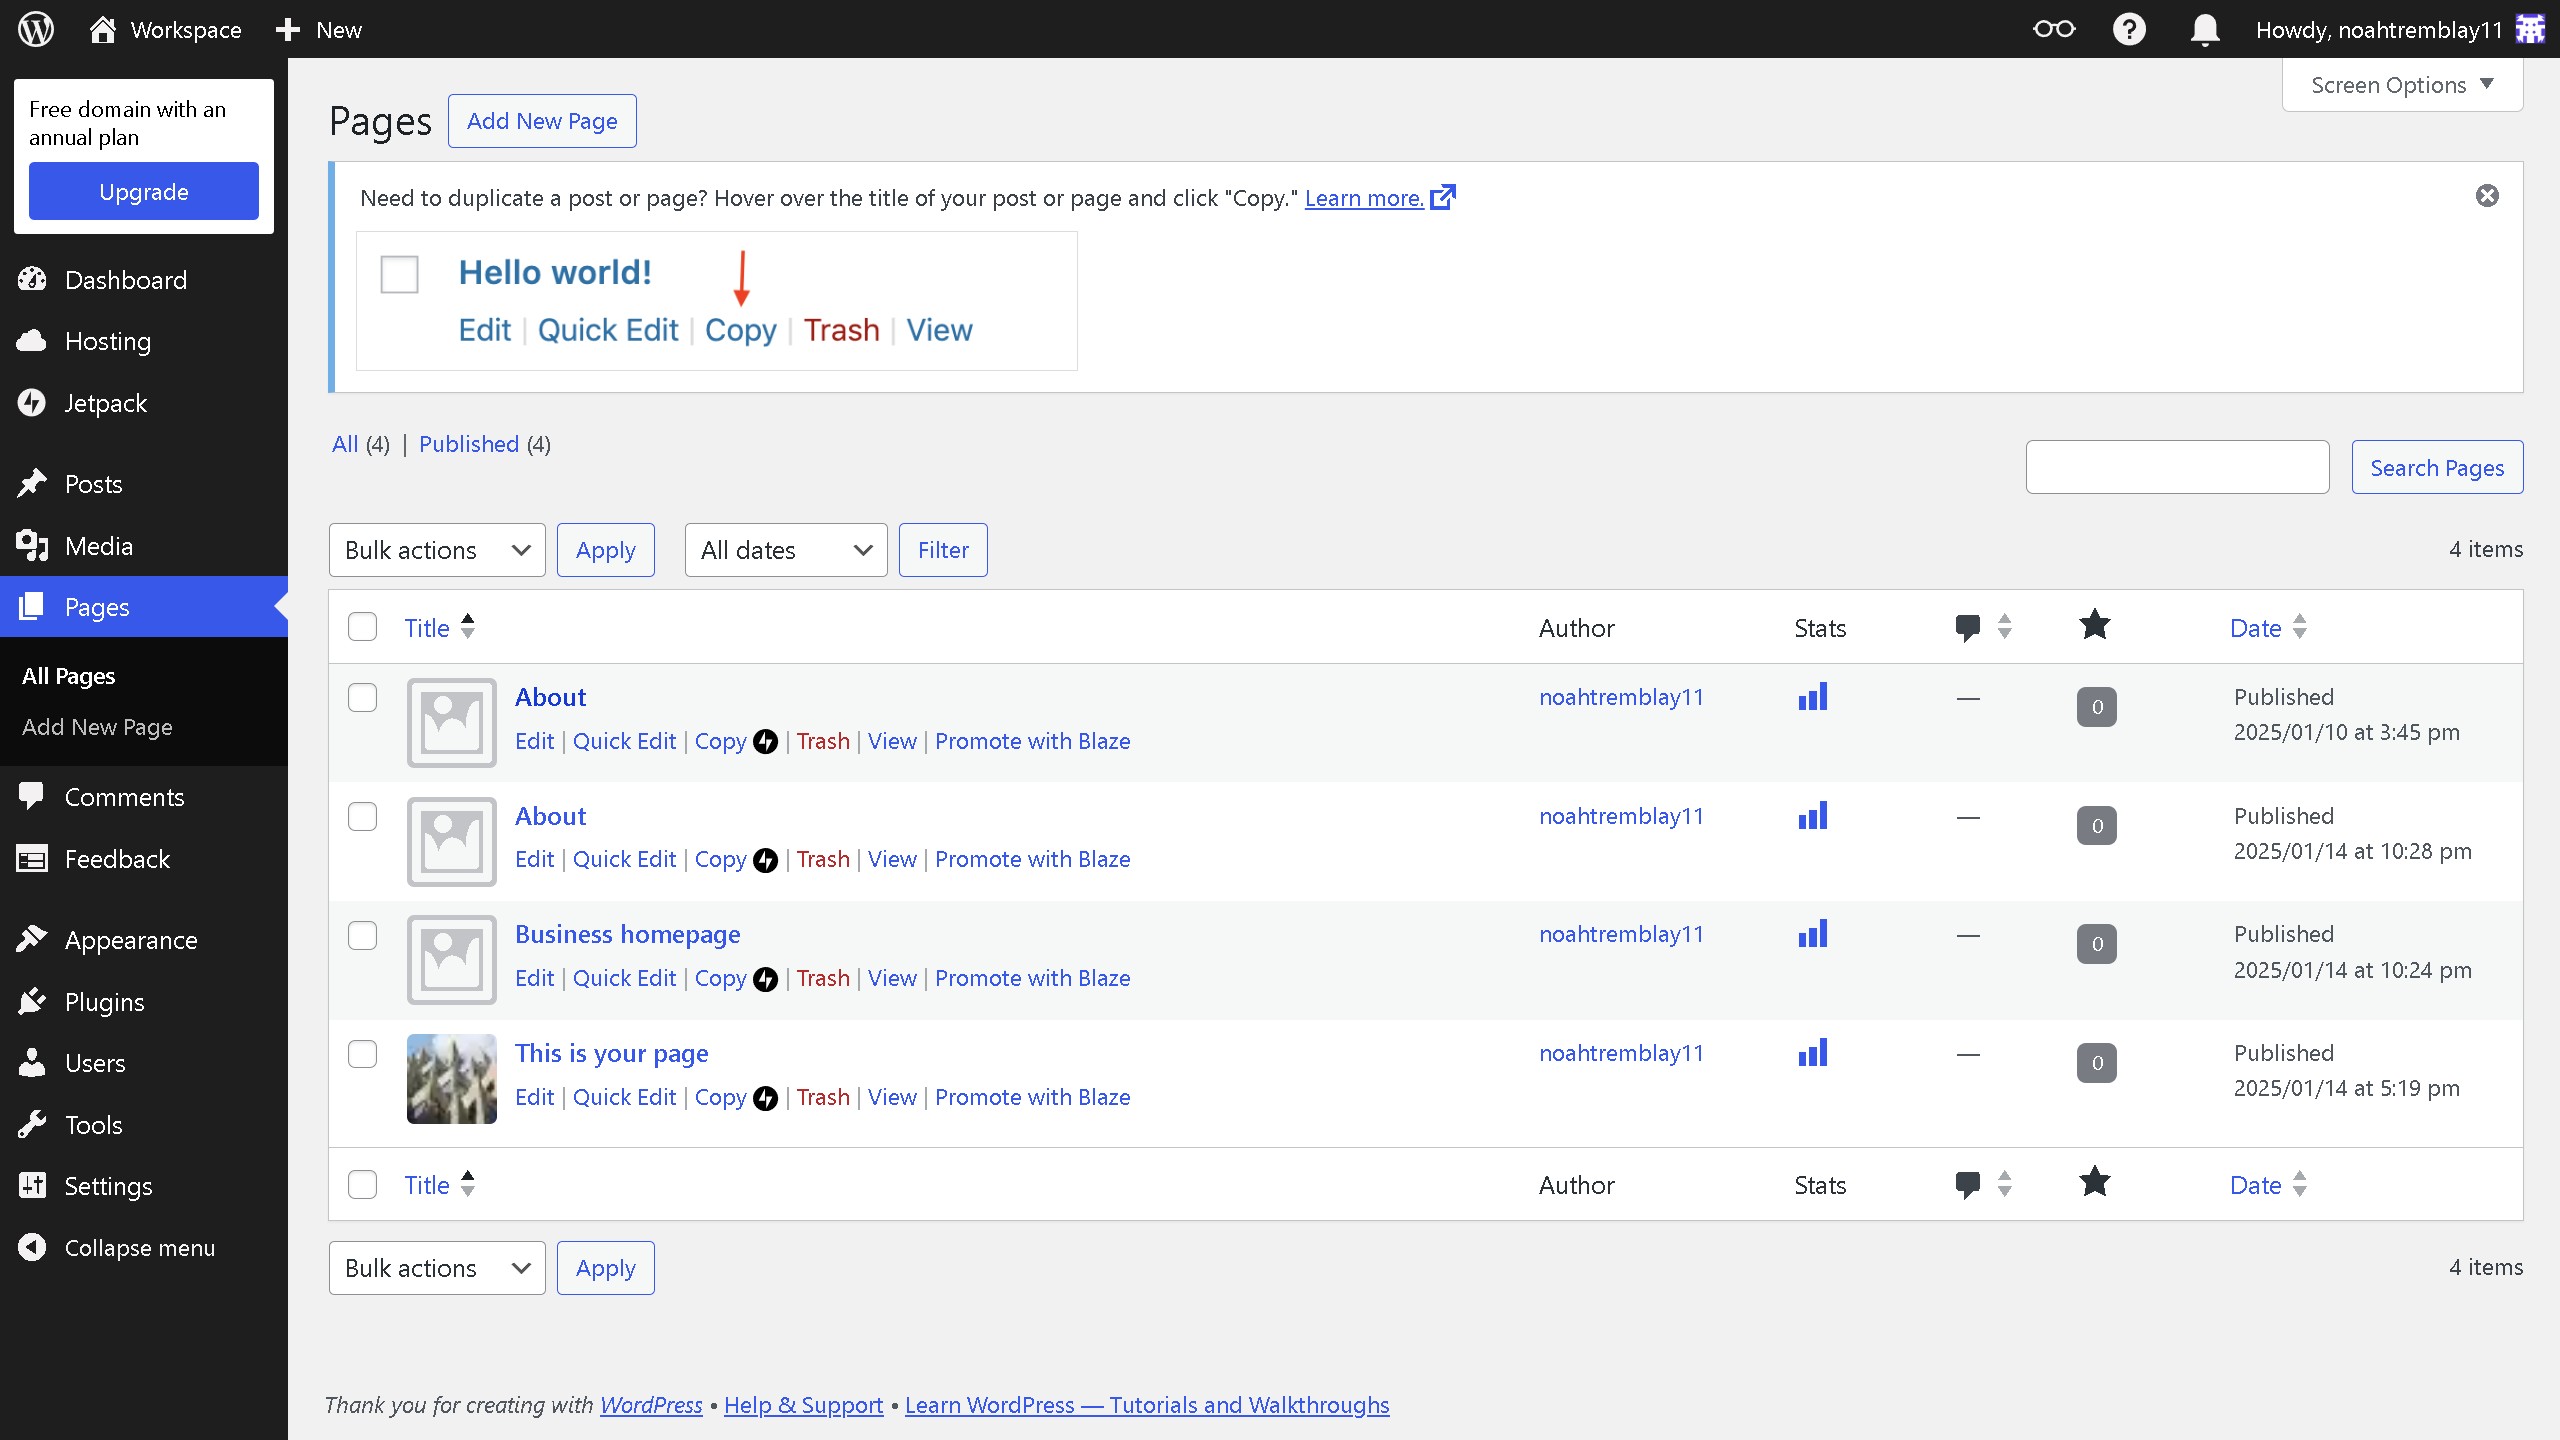Click the WordPress logo icon
Image resolution: width=2560 pixels, height=1440 pixels.
[36, 29]
